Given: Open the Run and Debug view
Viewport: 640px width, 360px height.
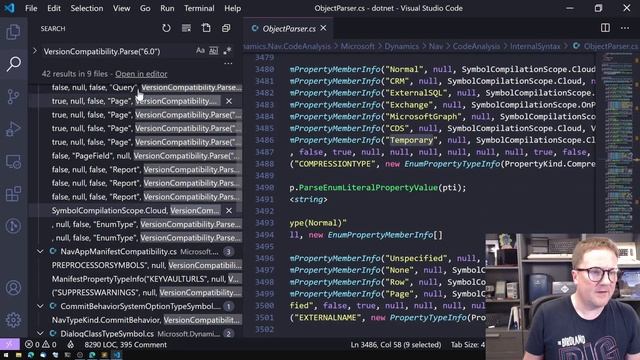Looking at the screenshot, I should [13, 129].
